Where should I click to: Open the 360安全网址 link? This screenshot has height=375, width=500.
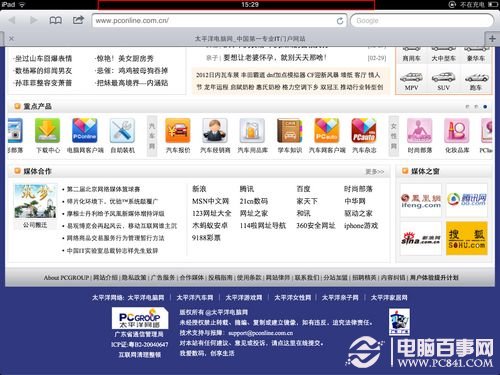click(x=316, y=226)
